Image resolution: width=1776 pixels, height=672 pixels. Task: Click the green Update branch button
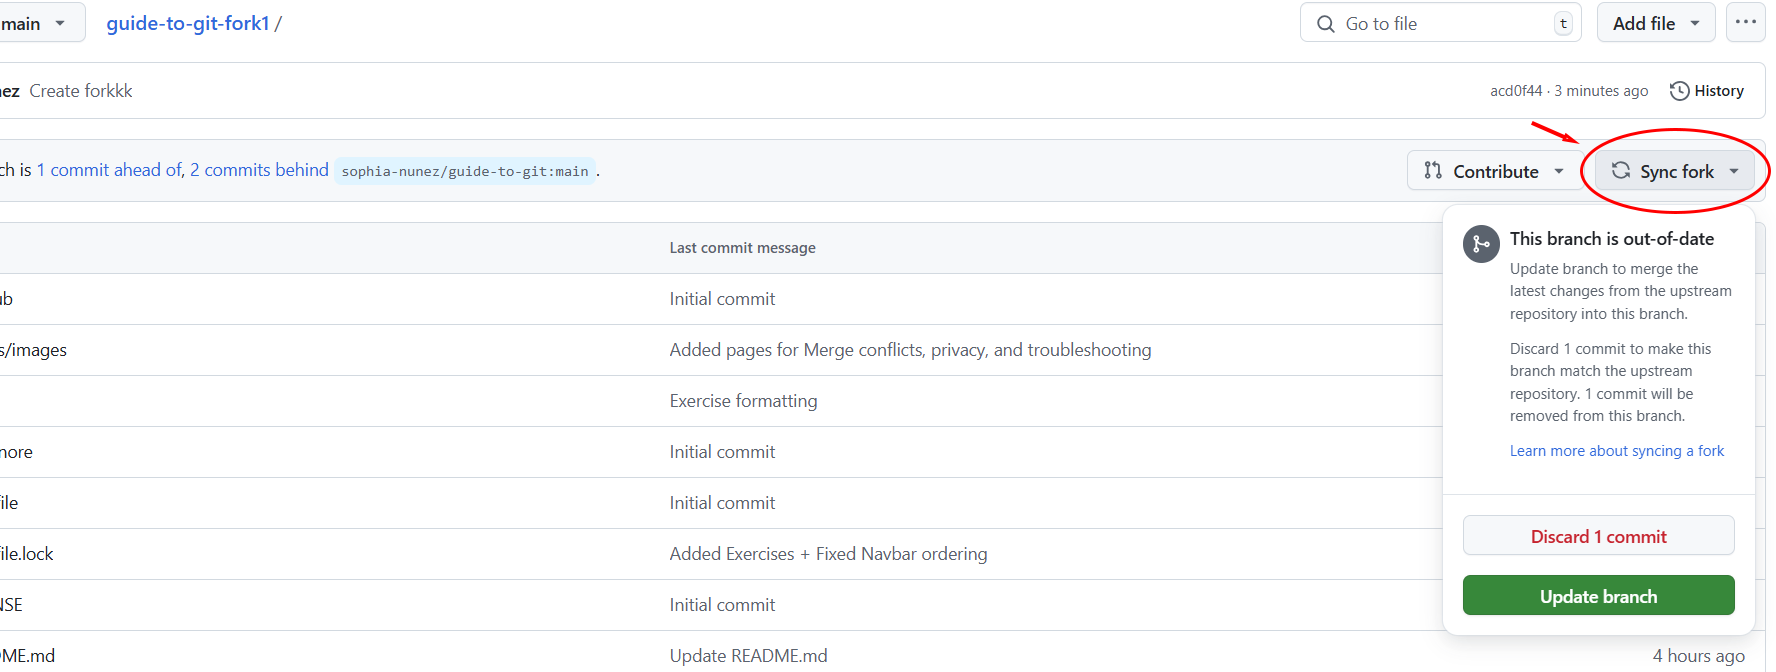click(1598, 596)
